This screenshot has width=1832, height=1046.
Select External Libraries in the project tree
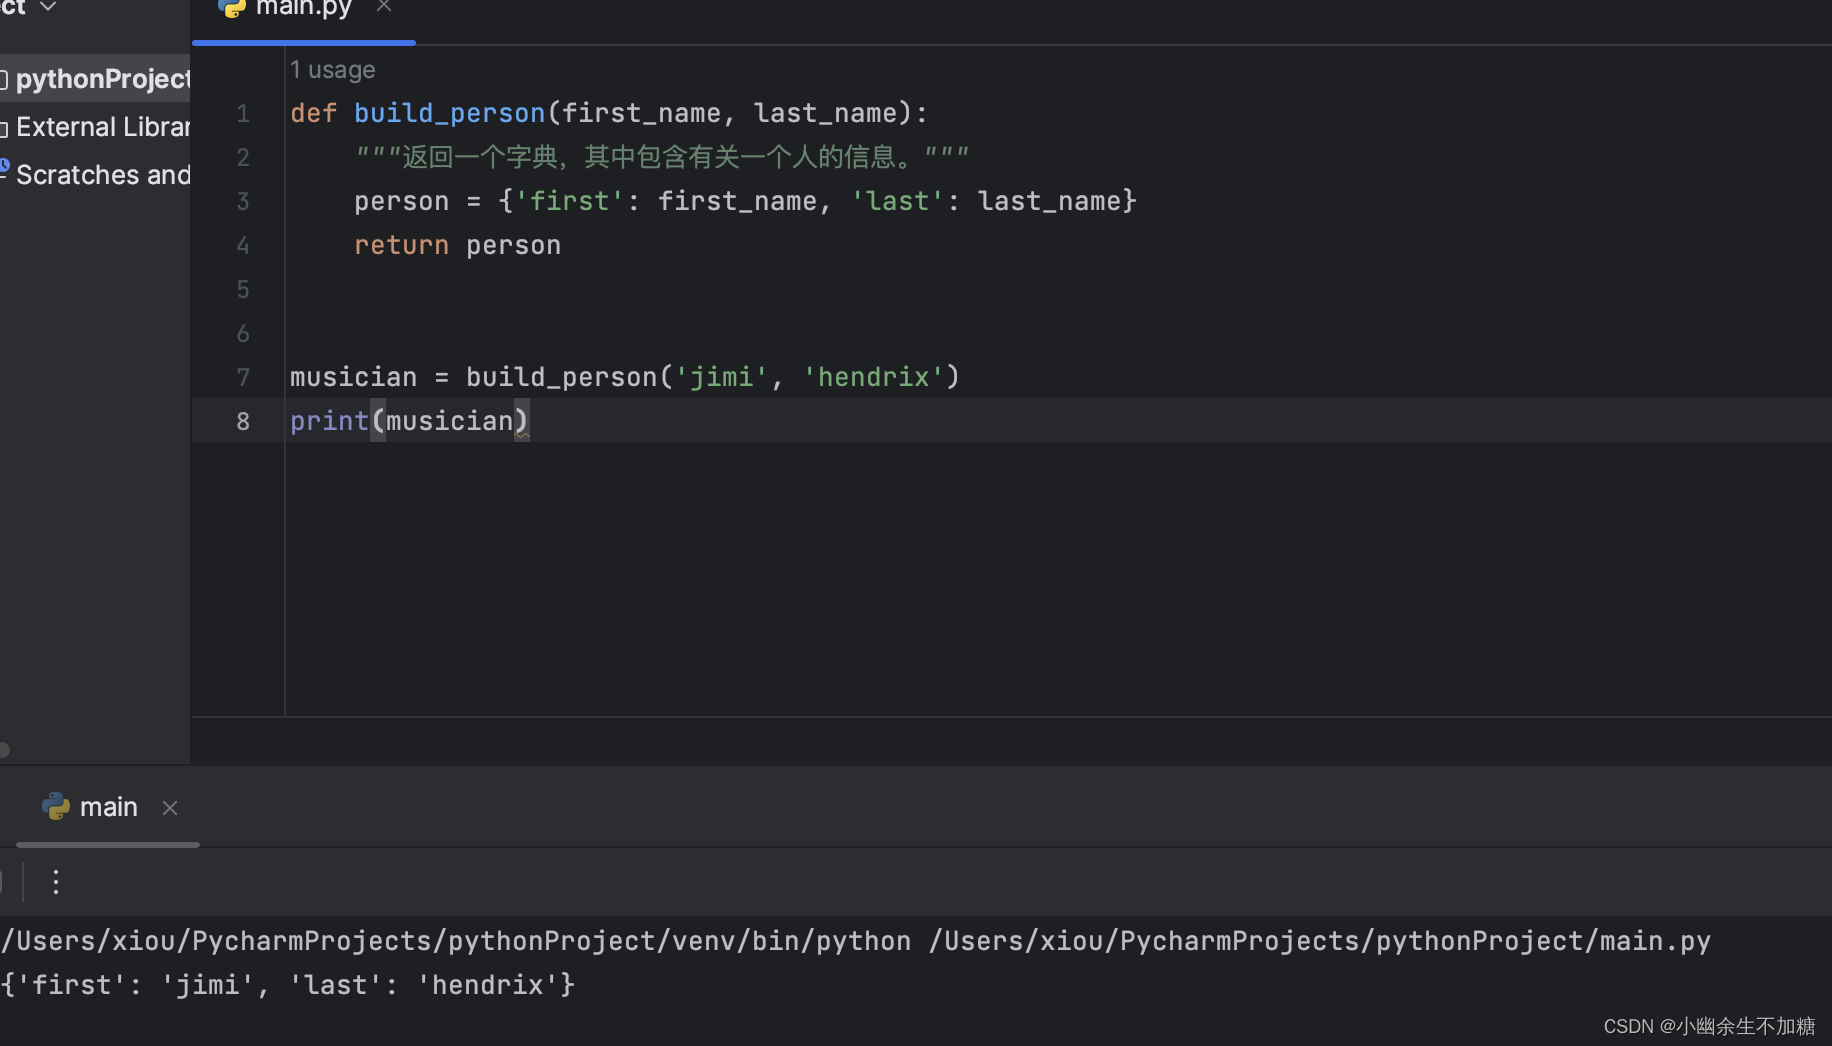95,127
